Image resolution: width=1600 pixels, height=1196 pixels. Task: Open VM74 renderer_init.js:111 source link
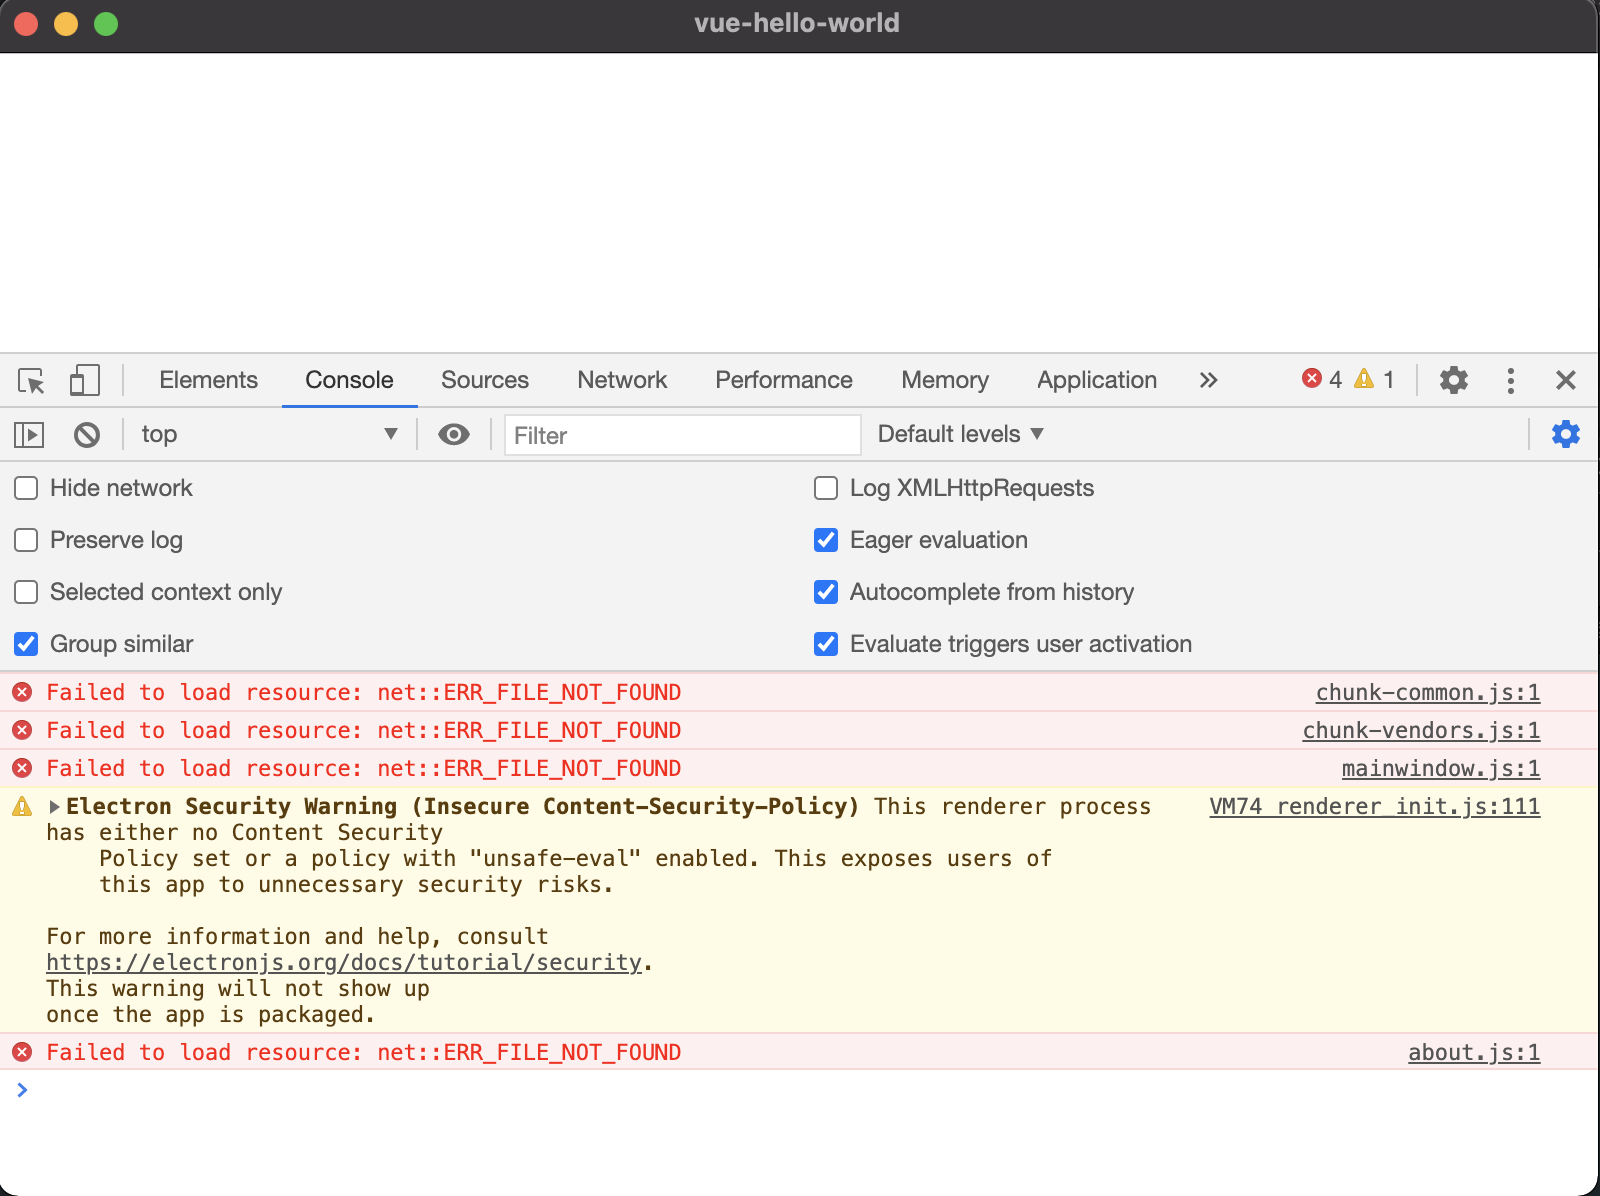pyautogui.click(x=1375, y=806)
